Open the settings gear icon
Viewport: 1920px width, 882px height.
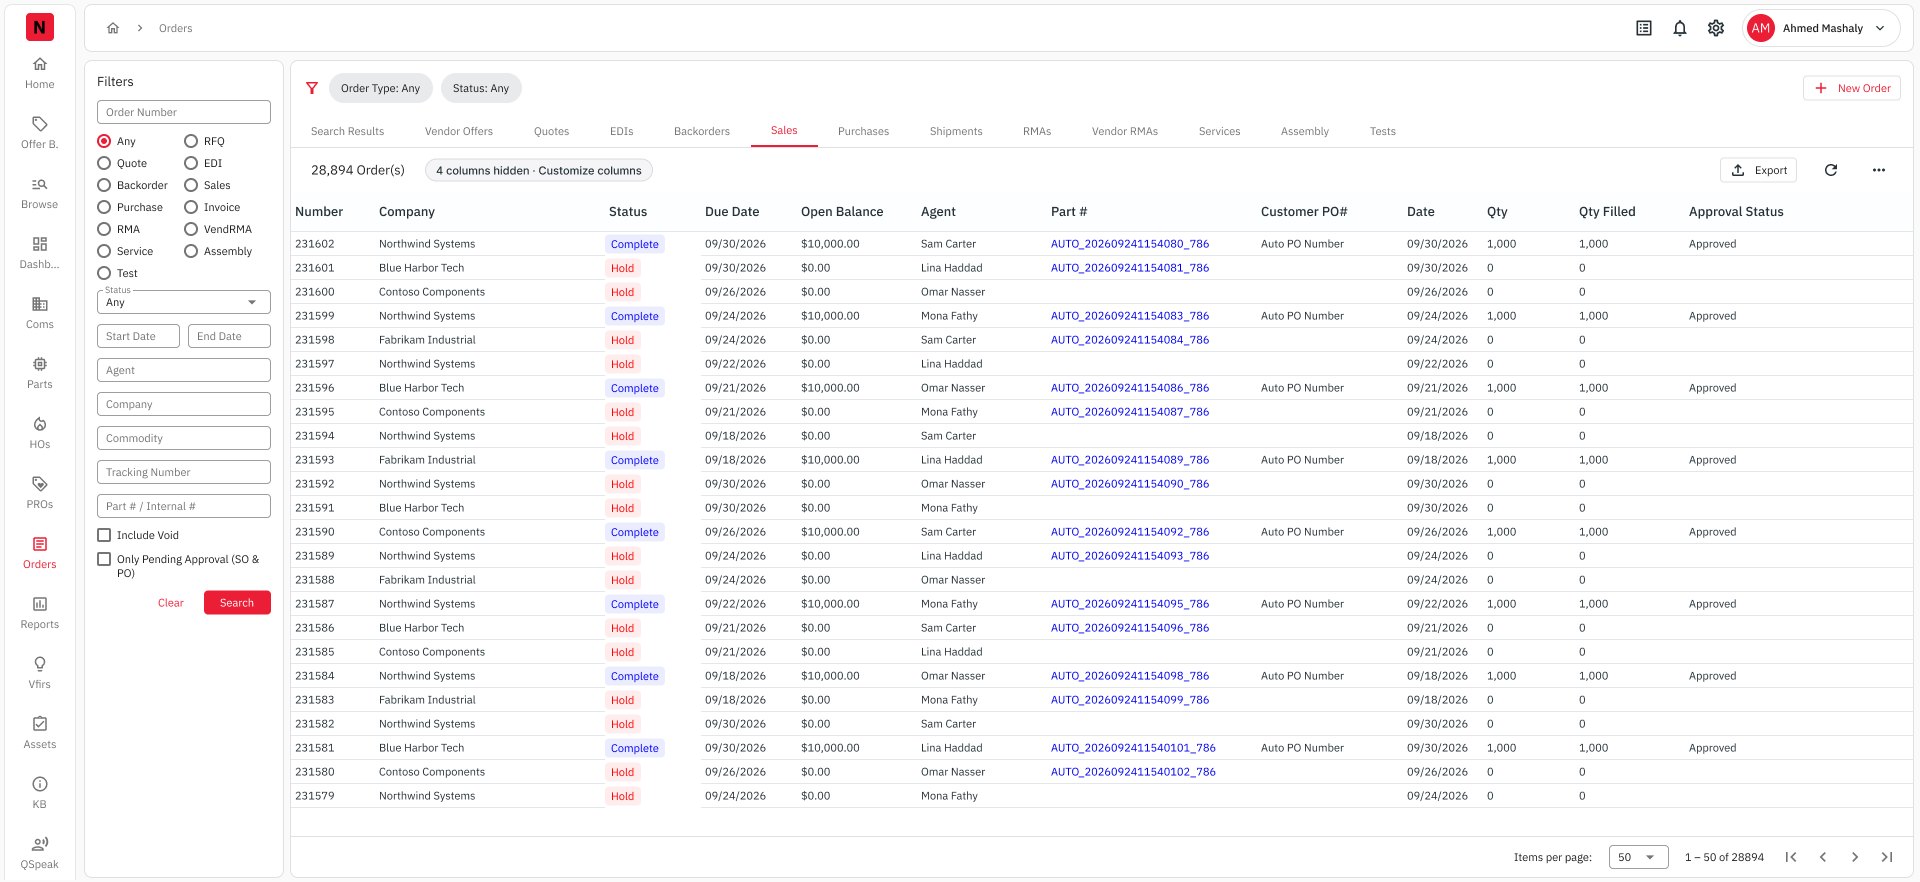click(x=1716, y=28)
